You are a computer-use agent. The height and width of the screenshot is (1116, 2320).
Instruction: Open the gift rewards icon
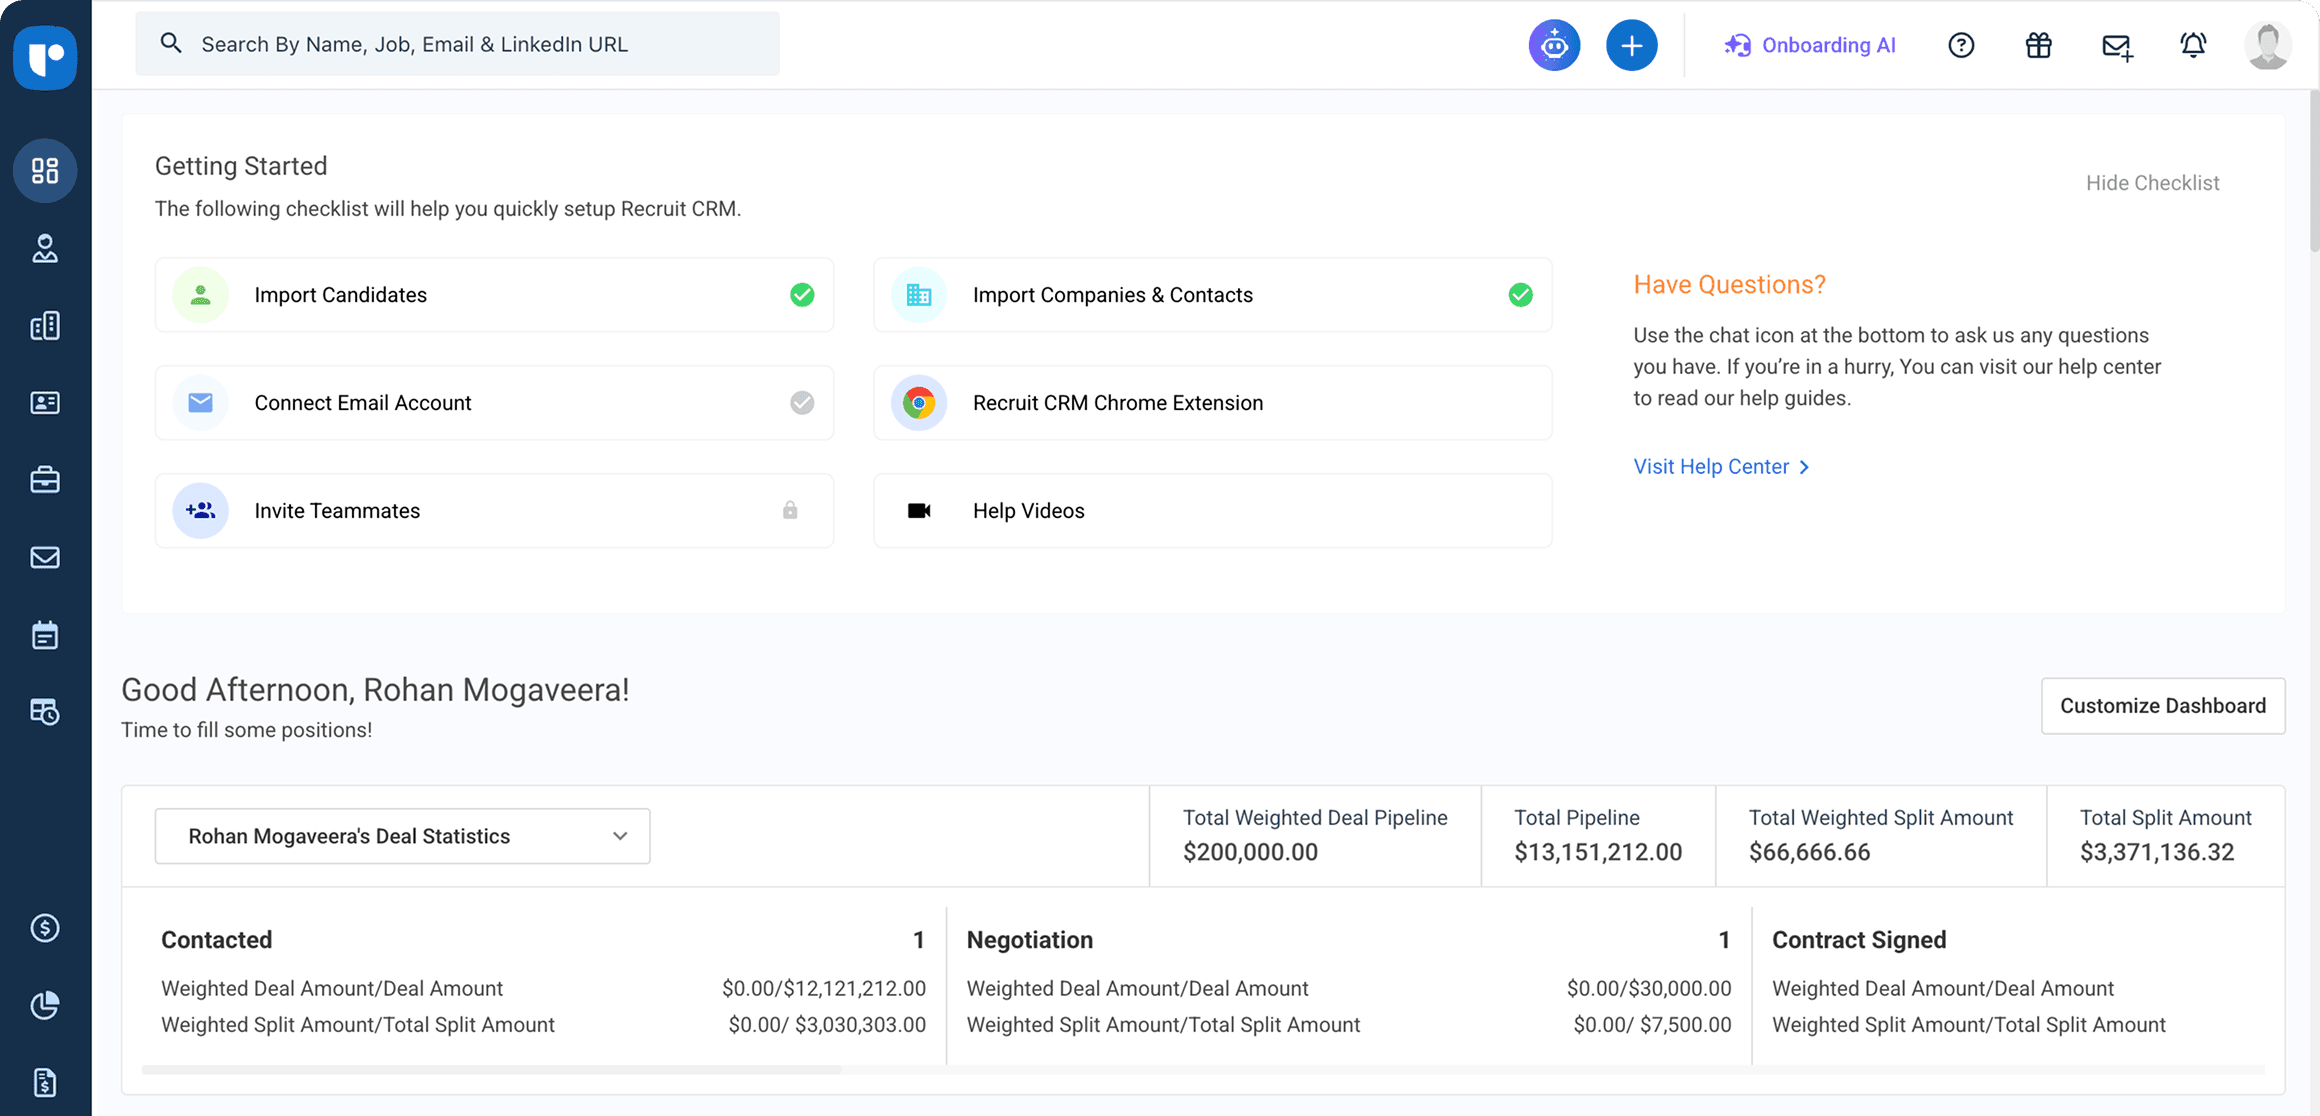pos(2038,45)
